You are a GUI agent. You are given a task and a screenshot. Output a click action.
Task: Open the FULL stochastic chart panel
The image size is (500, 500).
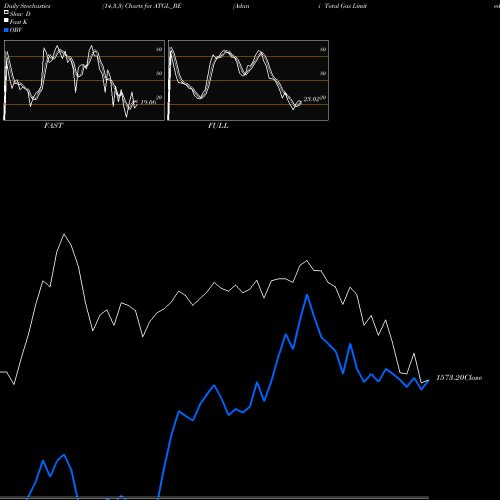(x=248, y=80)
